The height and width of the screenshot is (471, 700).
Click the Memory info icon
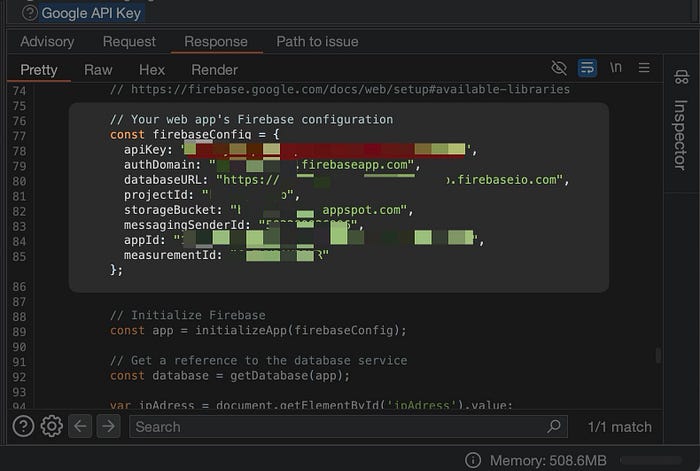click(473, 460)
